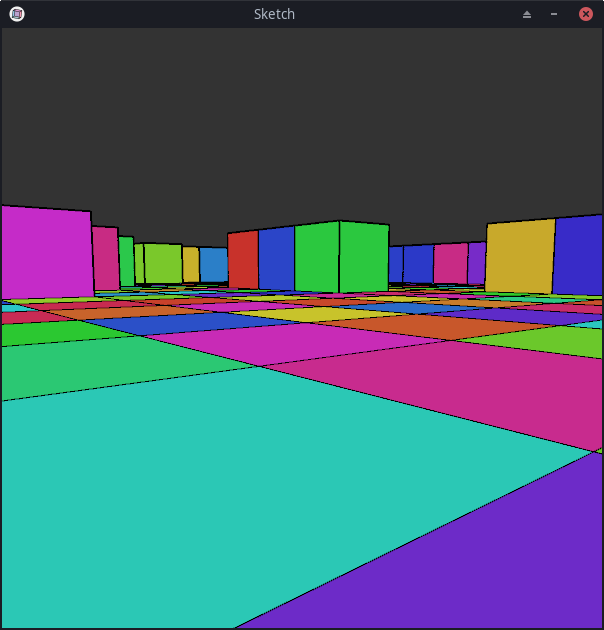Image resolution: width=604 pixels, height=630 pixels.
Task: Click the small yellow cube on the left
Action: pyautogui.click(x=190, y=265)
